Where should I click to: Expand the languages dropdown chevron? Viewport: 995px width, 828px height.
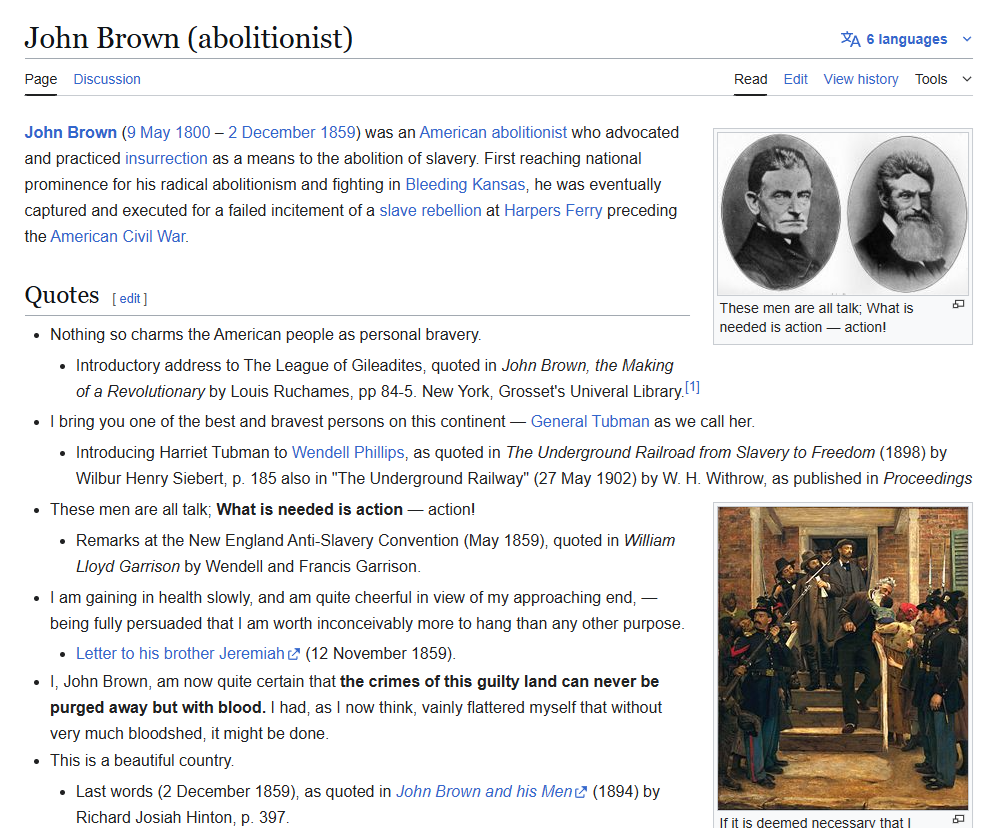966,39
